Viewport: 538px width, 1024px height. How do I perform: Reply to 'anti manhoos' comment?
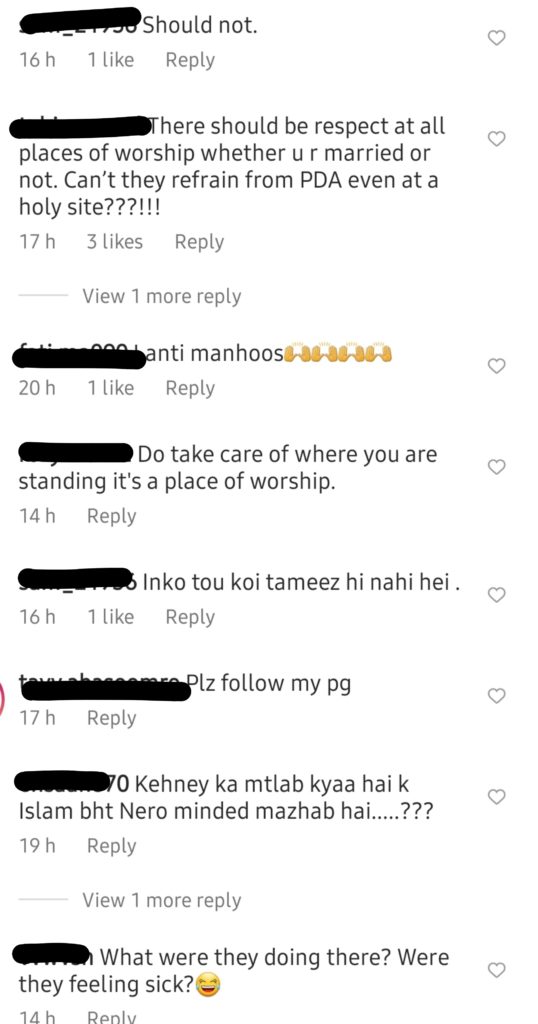click(190, 388)
